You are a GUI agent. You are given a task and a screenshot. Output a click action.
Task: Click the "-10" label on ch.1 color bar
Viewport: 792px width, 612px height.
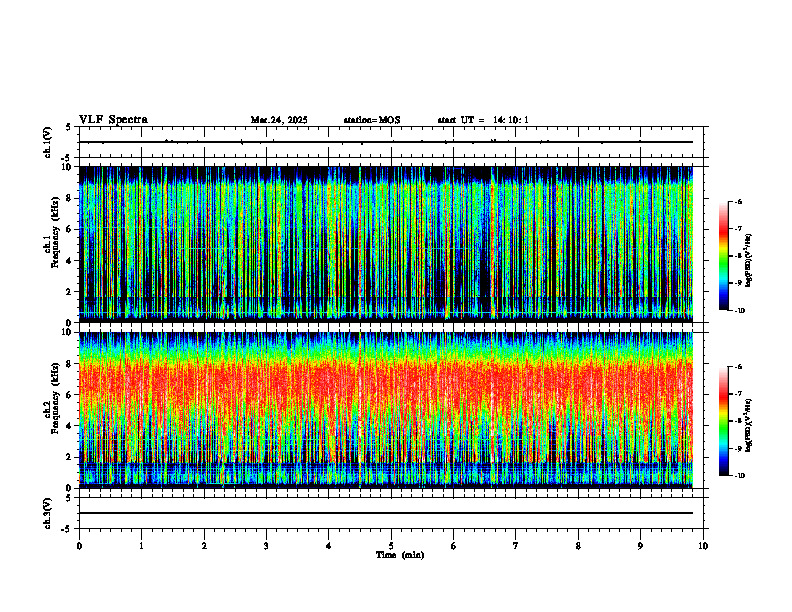738,310
